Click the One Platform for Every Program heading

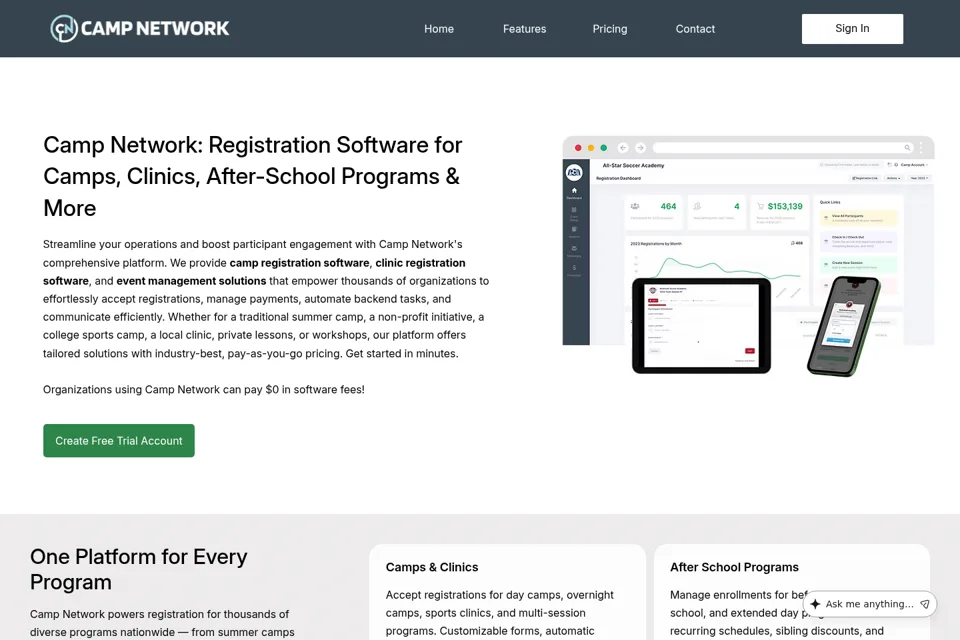pyautogui.click(x=139, y=569)
